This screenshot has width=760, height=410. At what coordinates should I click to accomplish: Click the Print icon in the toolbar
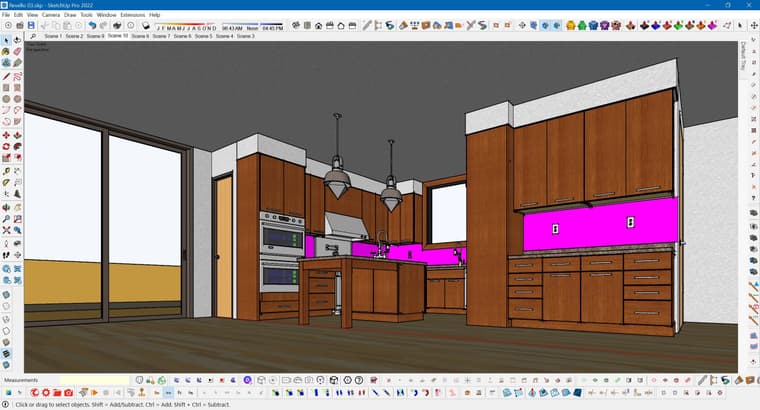(x=118, y=25)
